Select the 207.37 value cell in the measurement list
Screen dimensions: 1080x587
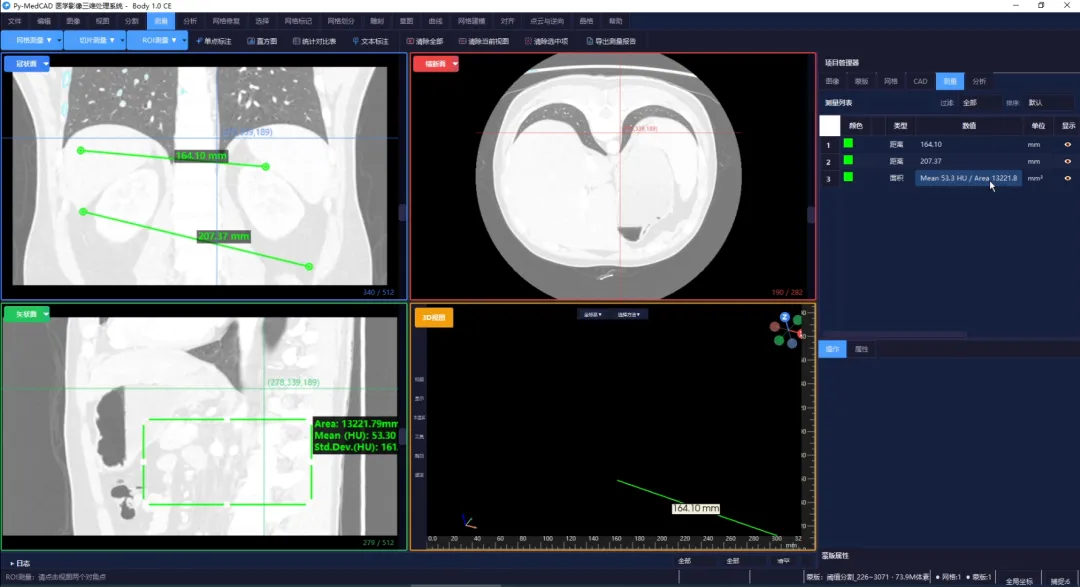pyautogui.click(x=968, y=161)
